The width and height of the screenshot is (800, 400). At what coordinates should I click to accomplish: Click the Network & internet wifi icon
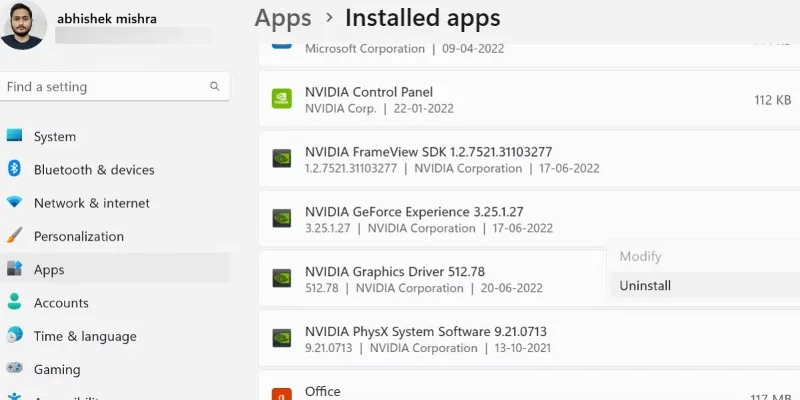(x=14, y=202)
